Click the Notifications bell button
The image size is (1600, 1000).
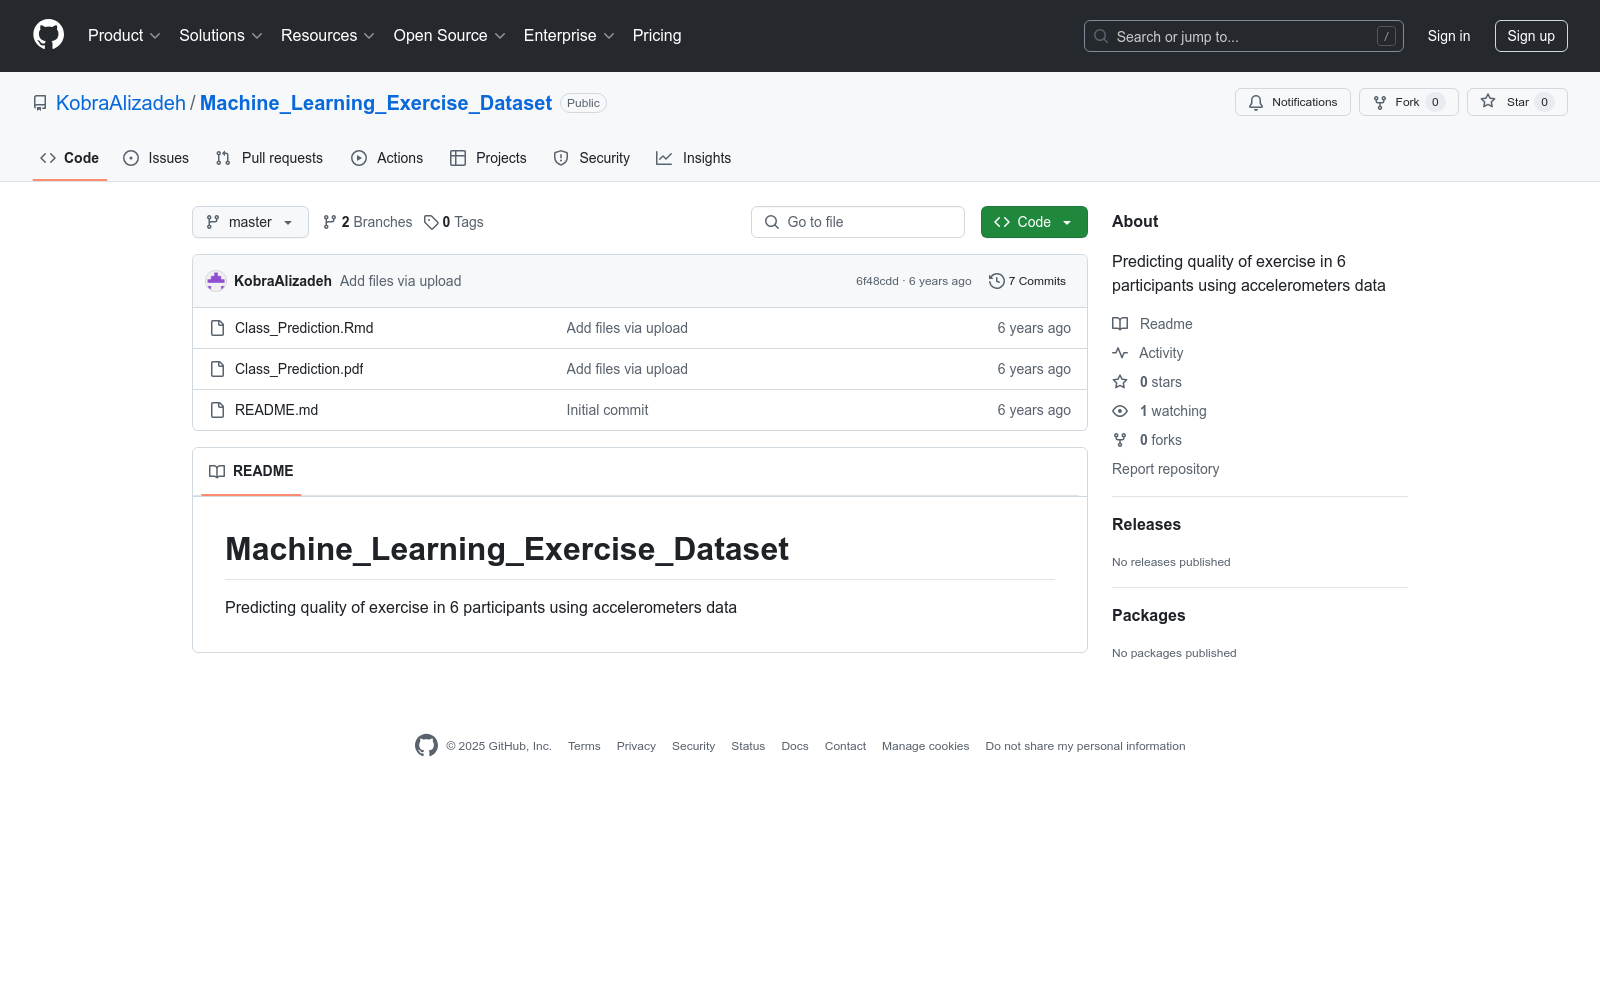[x=1293, y=102]
